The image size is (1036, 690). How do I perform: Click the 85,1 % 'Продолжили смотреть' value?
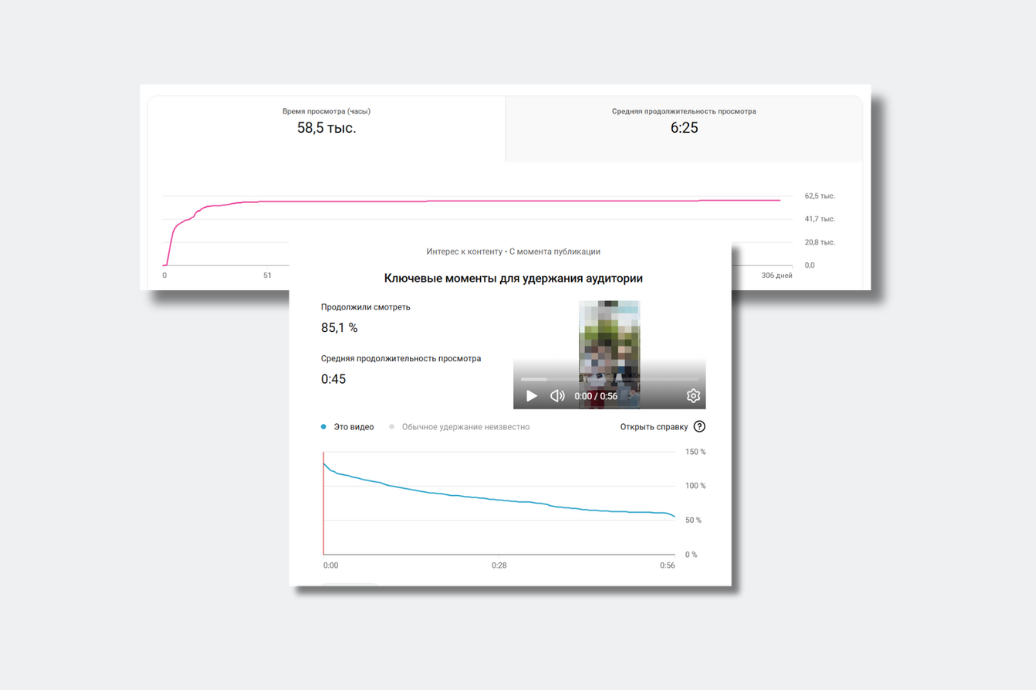click(x=339, y=326)
